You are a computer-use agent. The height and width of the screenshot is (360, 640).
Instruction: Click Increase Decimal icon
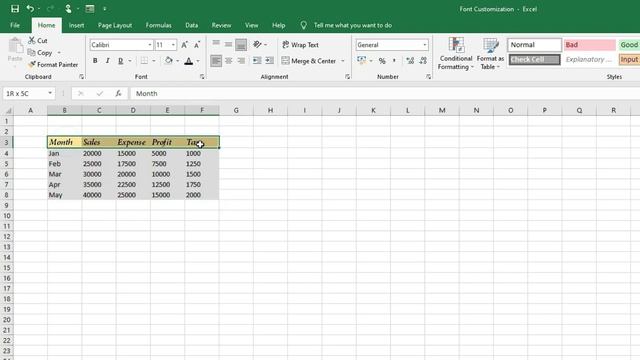pos(410,61)
